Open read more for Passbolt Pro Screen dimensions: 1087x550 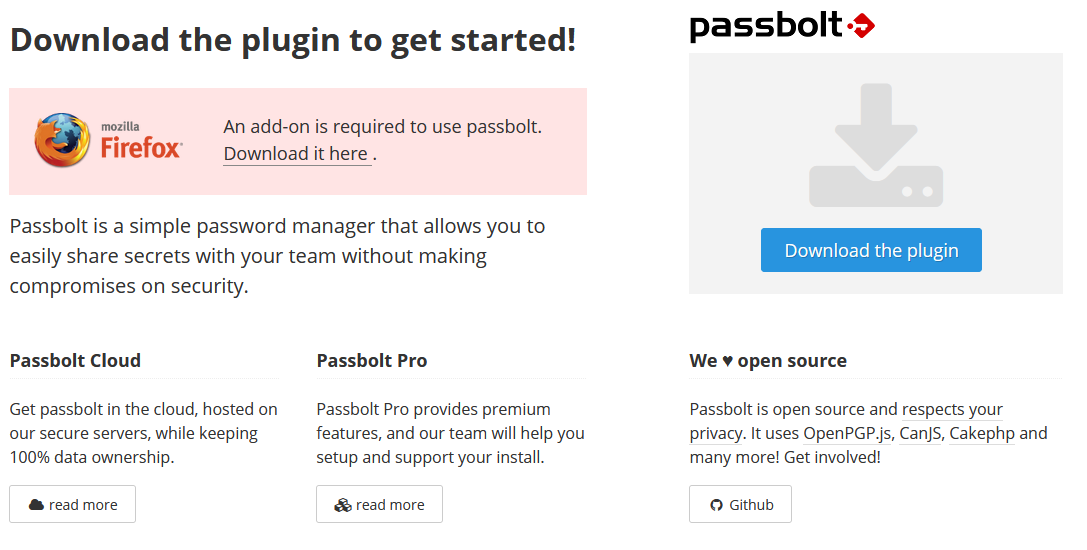[380, 505]
